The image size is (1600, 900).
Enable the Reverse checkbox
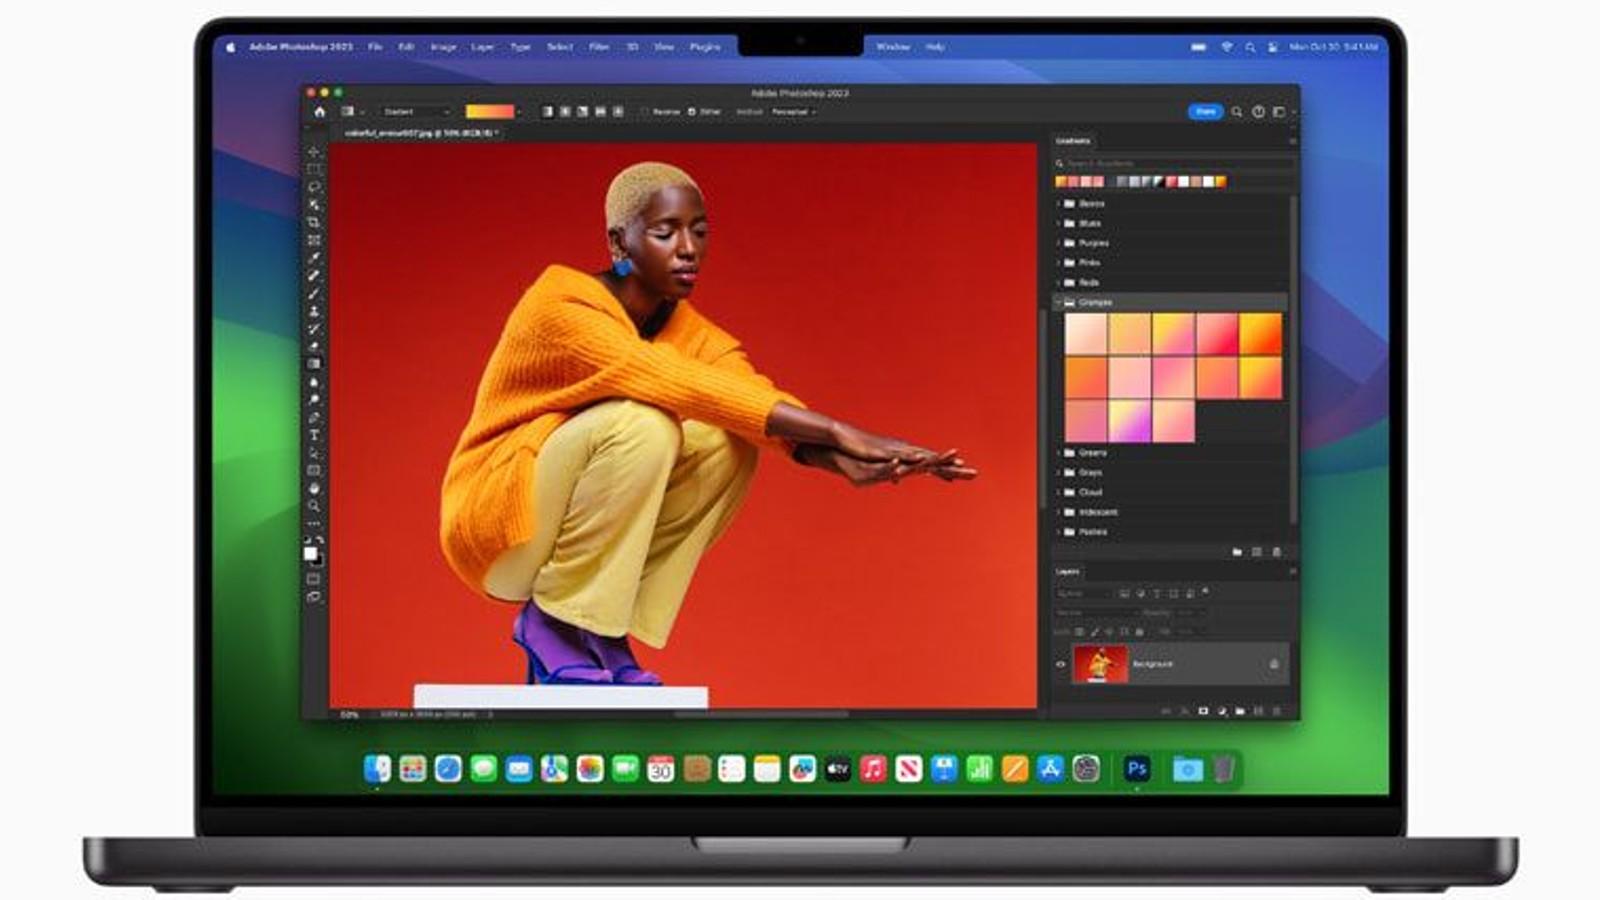(645, 112)
